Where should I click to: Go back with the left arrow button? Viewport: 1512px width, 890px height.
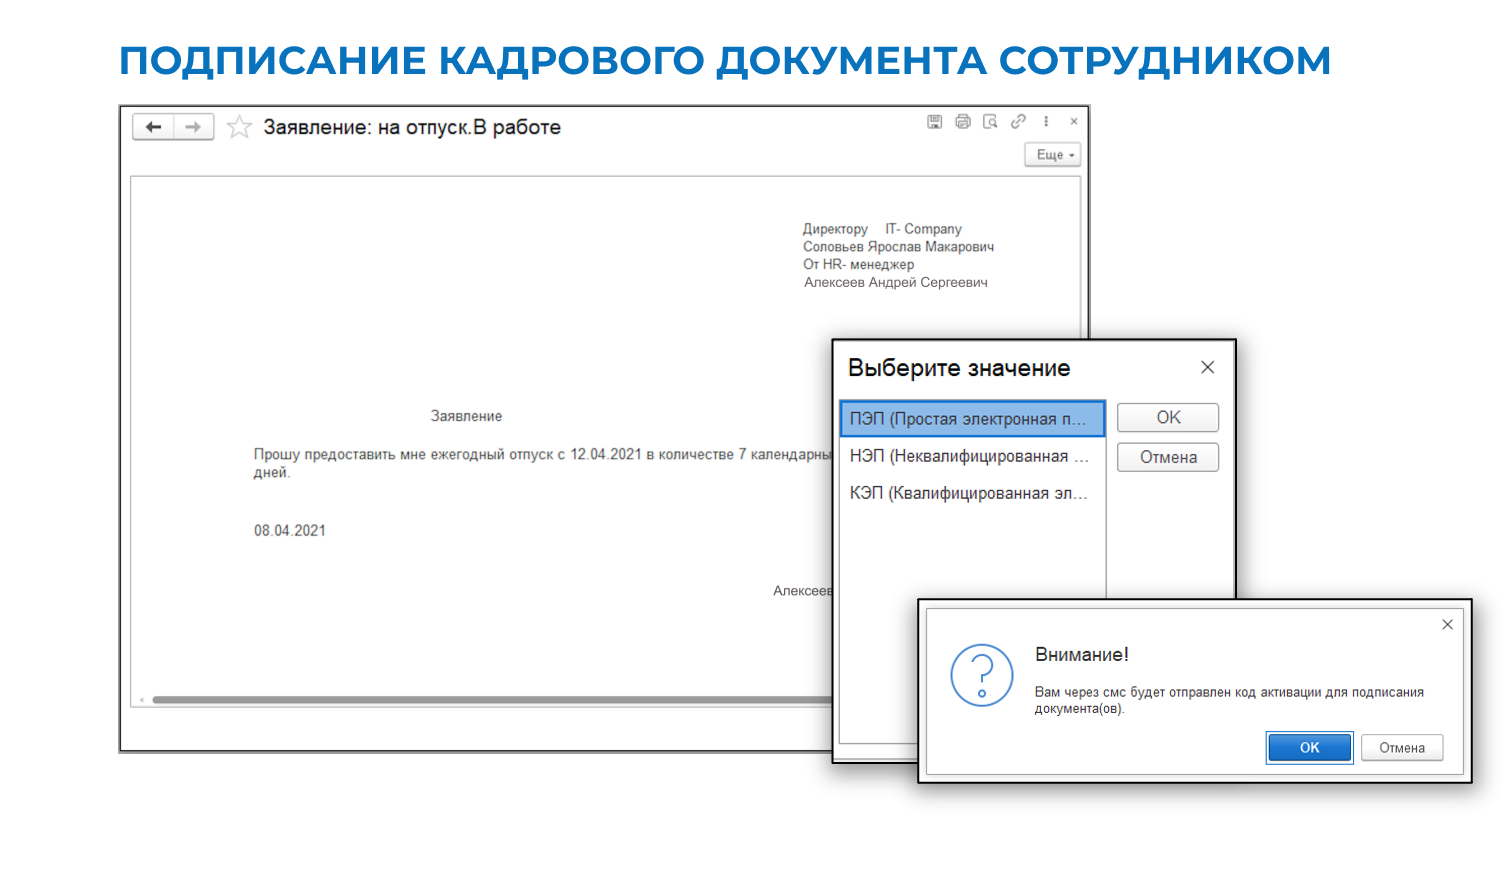point(153,127)
